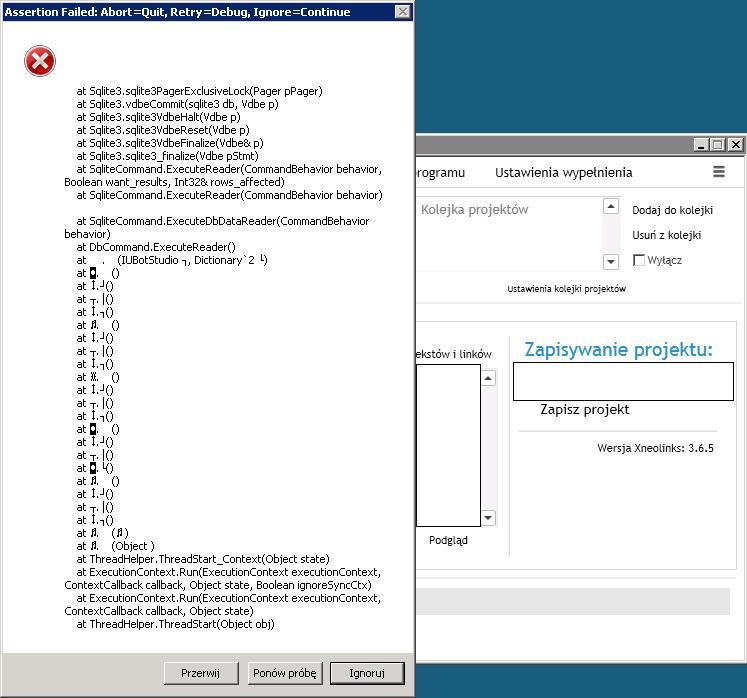Click the Zapisz projekt button
The height and width of the screenshot is (698, 747).
[585, 409]
